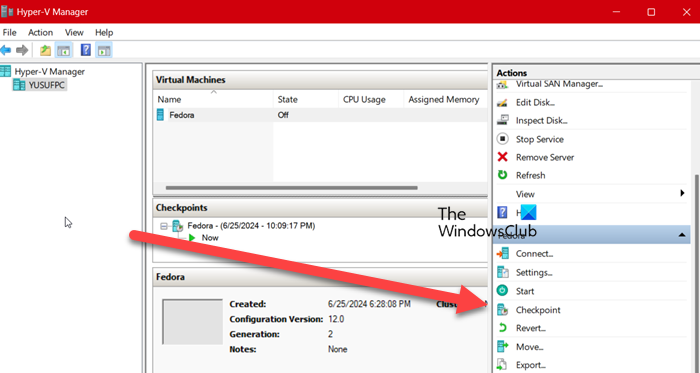Select Fedora - (6/25/2024 - 10:09:17 PM) checkpoint
Image resolution: width=700 pixels, height=373 pixels.
coord(251,226)
